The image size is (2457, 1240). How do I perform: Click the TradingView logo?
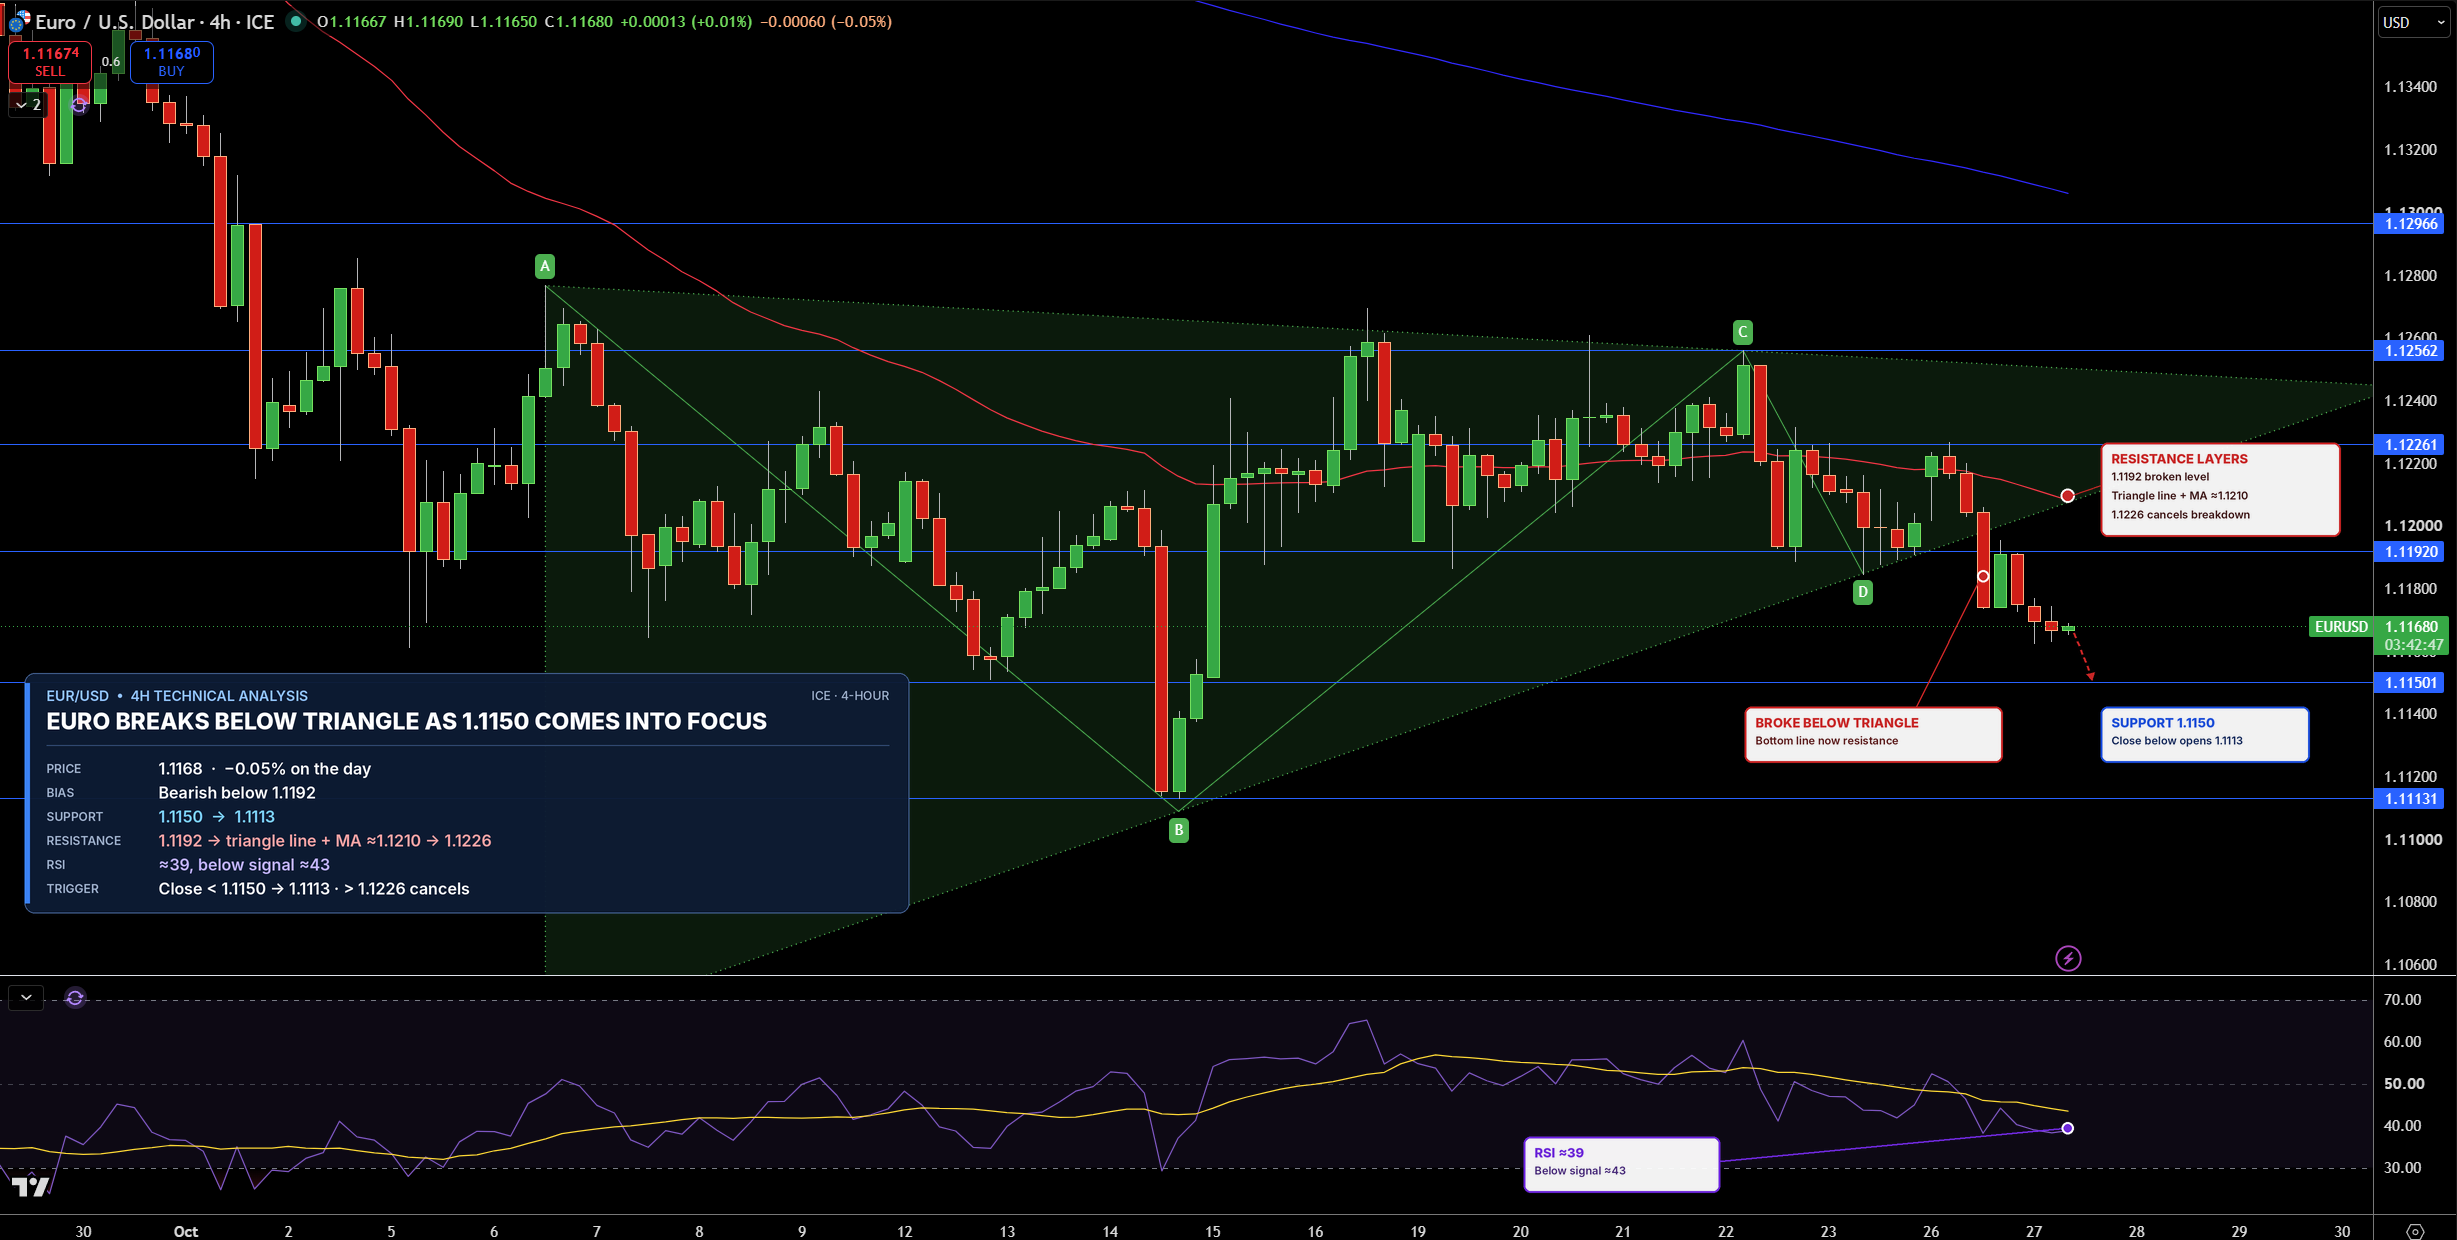click(30, 1187)
